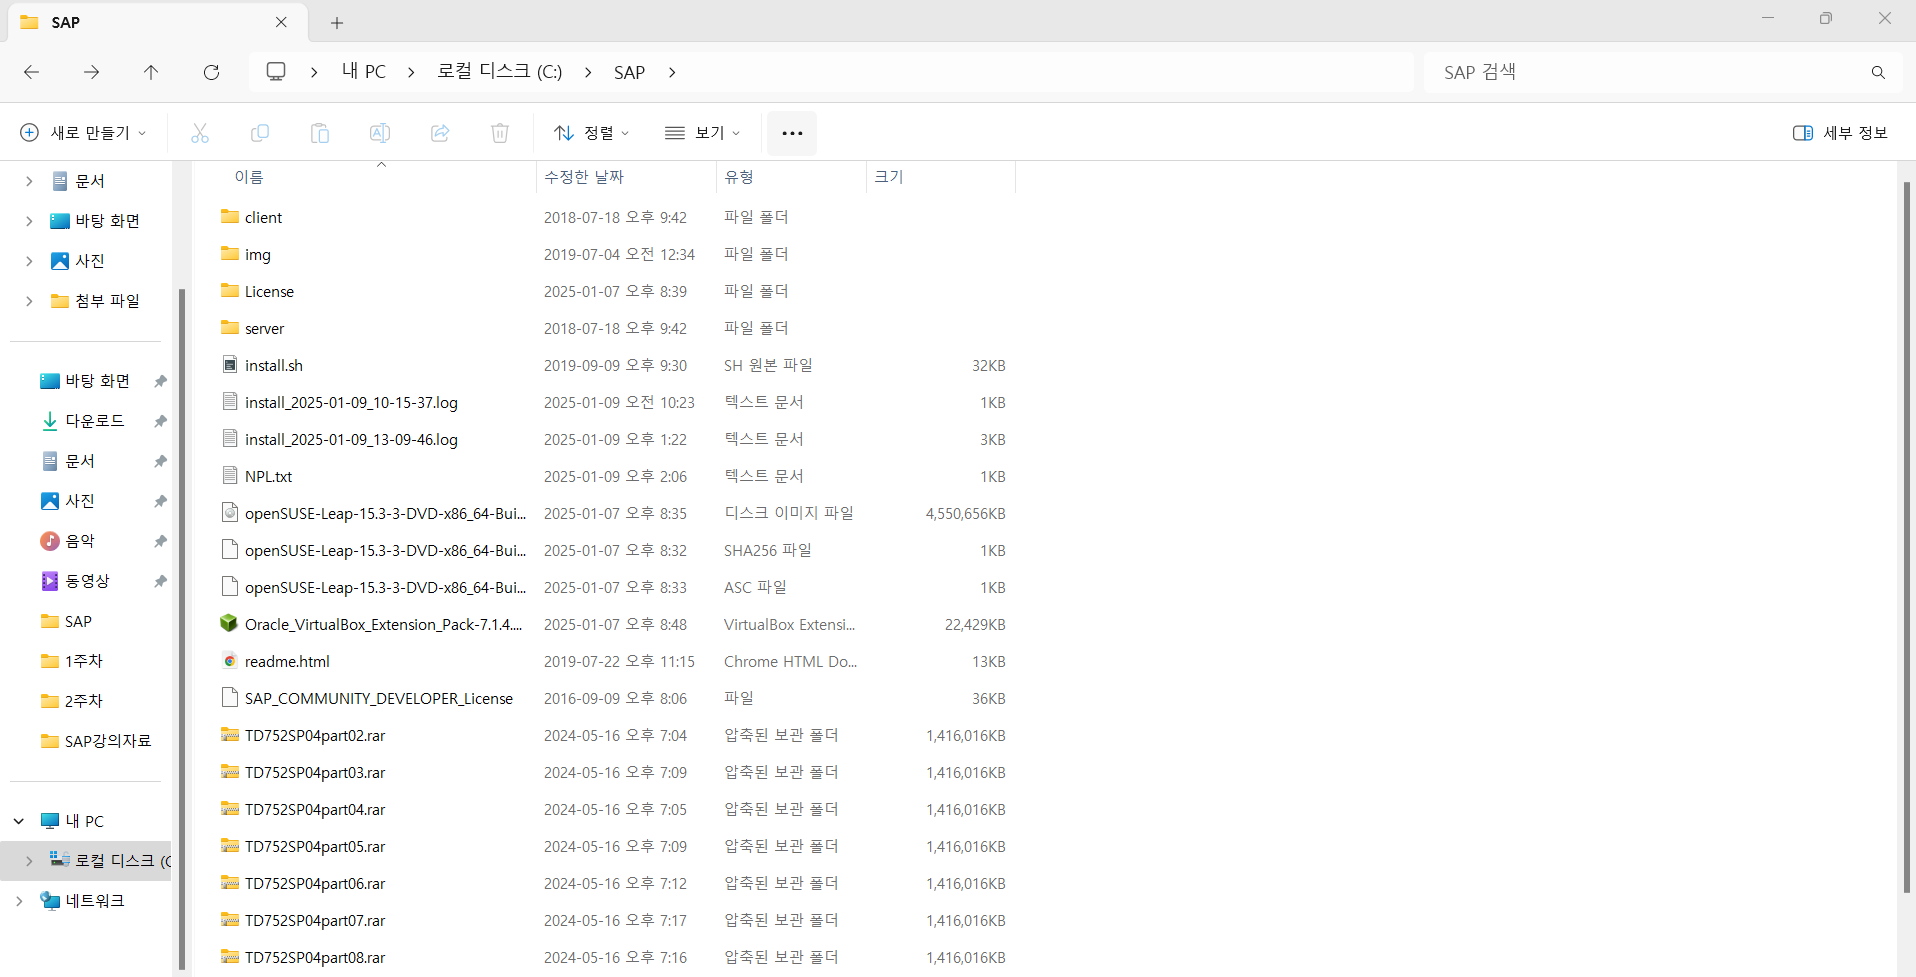Image resolution: width=1916 pixels, height=977 pixels.
Task: Expand the 문서 tree node
Action: click(x=29, y=181)
